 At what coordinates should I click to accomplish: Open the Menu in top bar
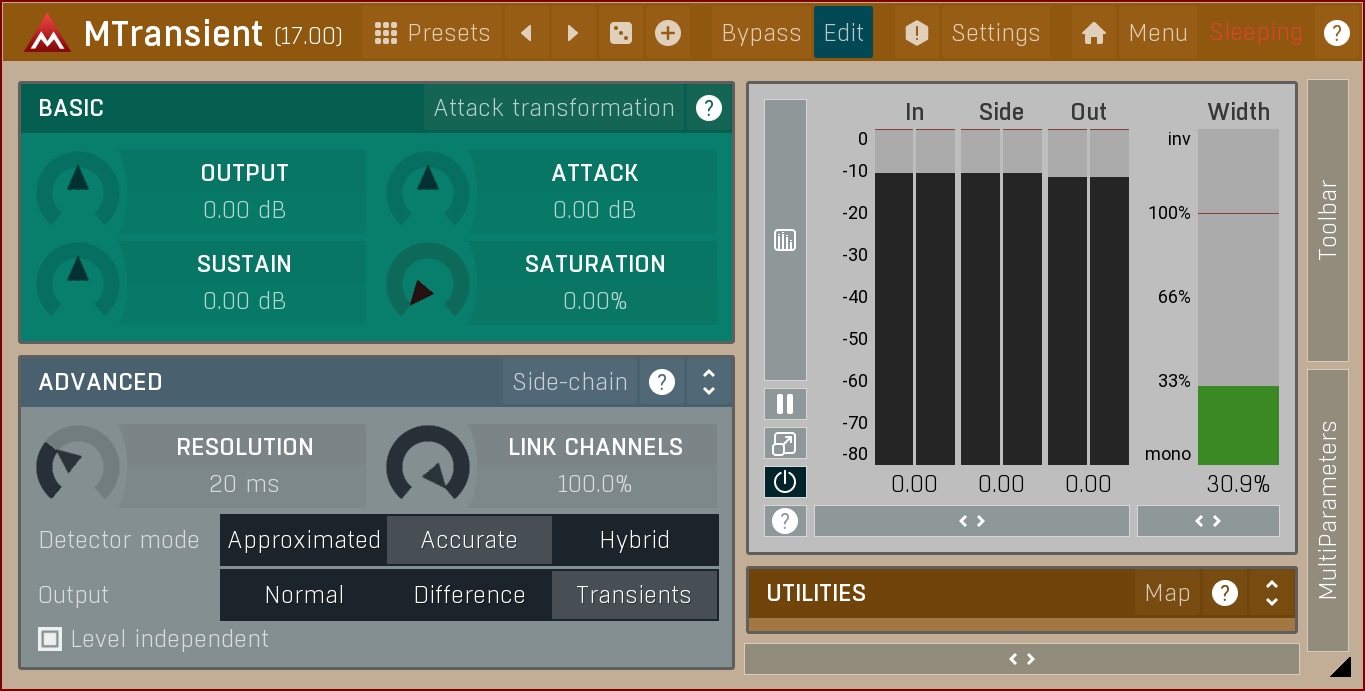pyautogui.click(x=1157, y=34)
